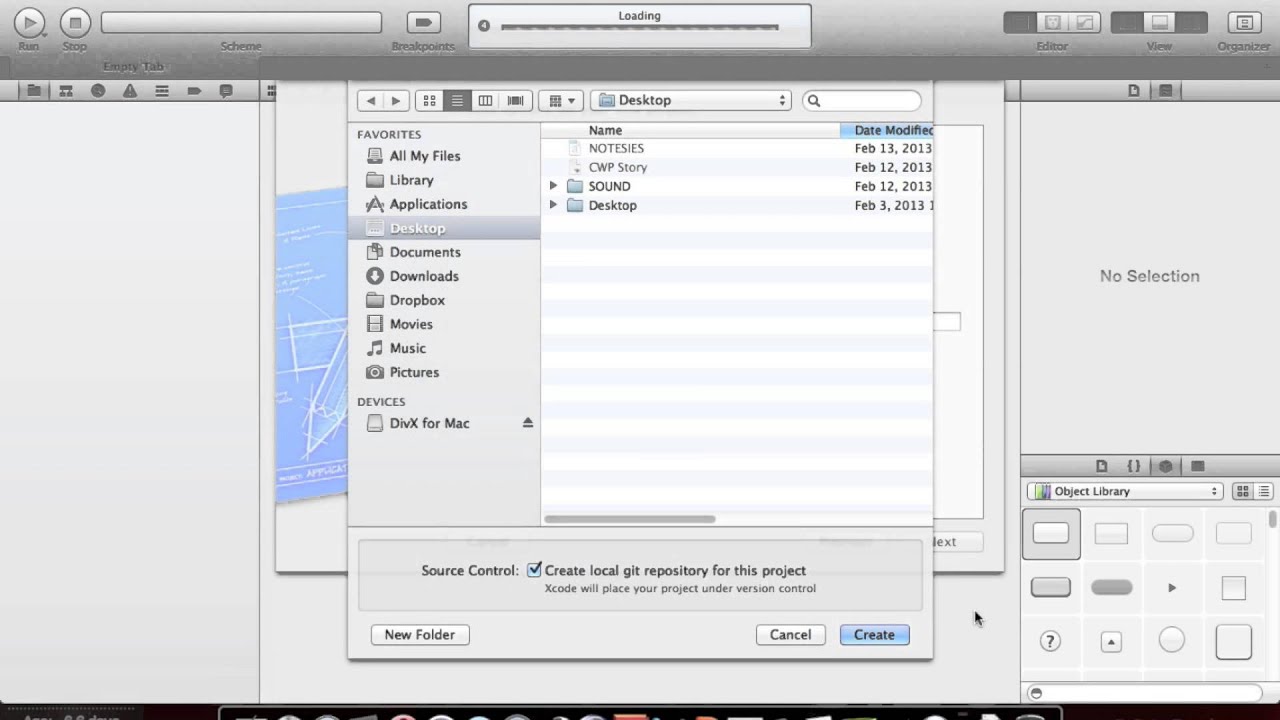Viewport: 1280px width, 720px height.
Task: Expand the SOUND folder disclosure triangle
Action: (x=553, y=186)
